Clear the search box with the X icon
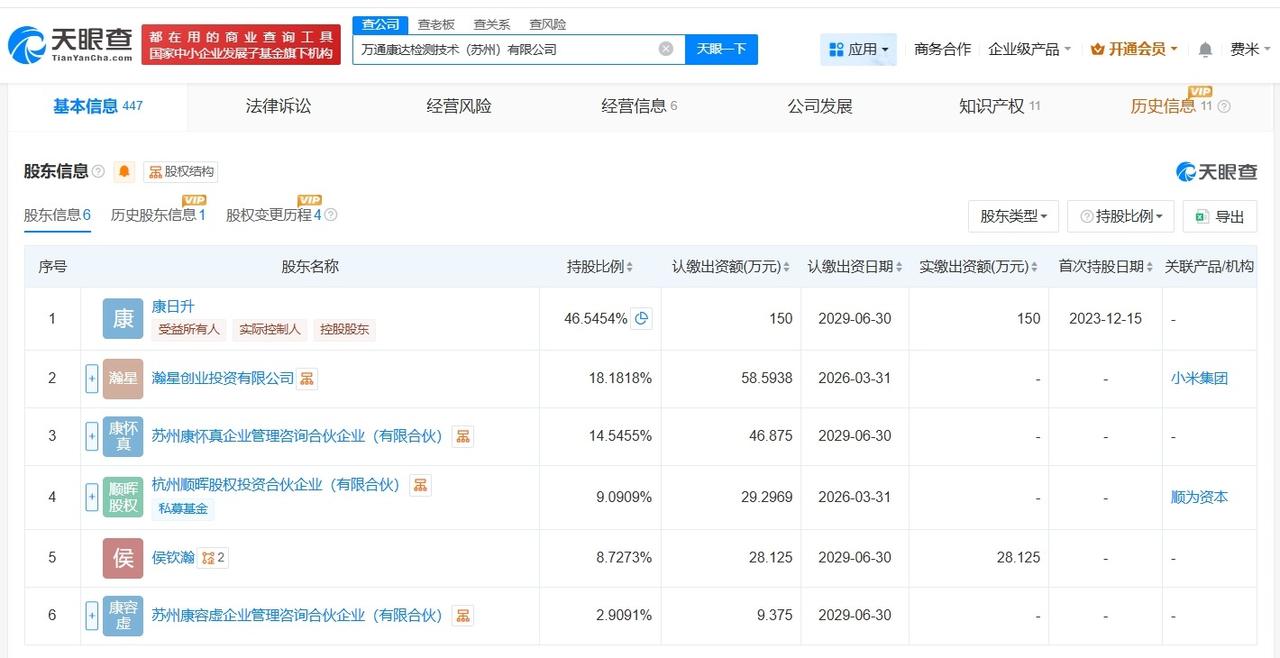Image resolution: width=1280 pixels, height=658 pixels. coord(666,49)
